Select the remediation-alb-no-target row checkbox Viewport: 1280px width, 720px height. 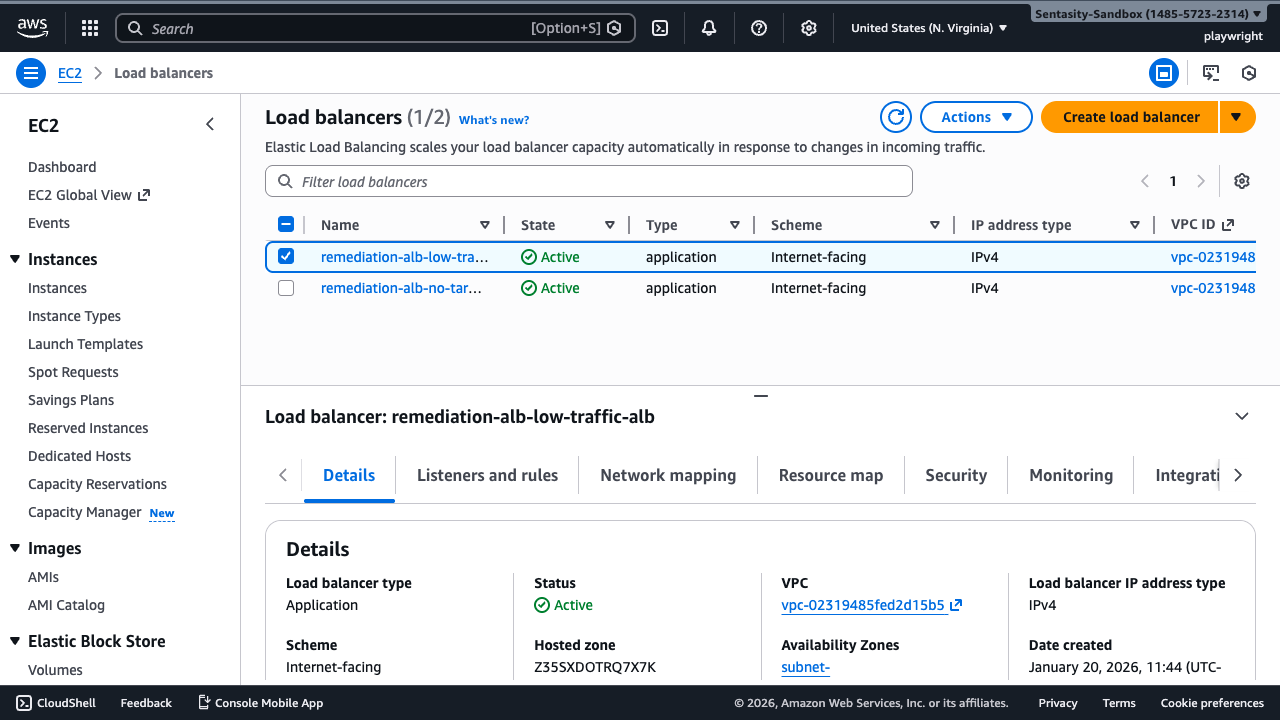pos(286,288)
